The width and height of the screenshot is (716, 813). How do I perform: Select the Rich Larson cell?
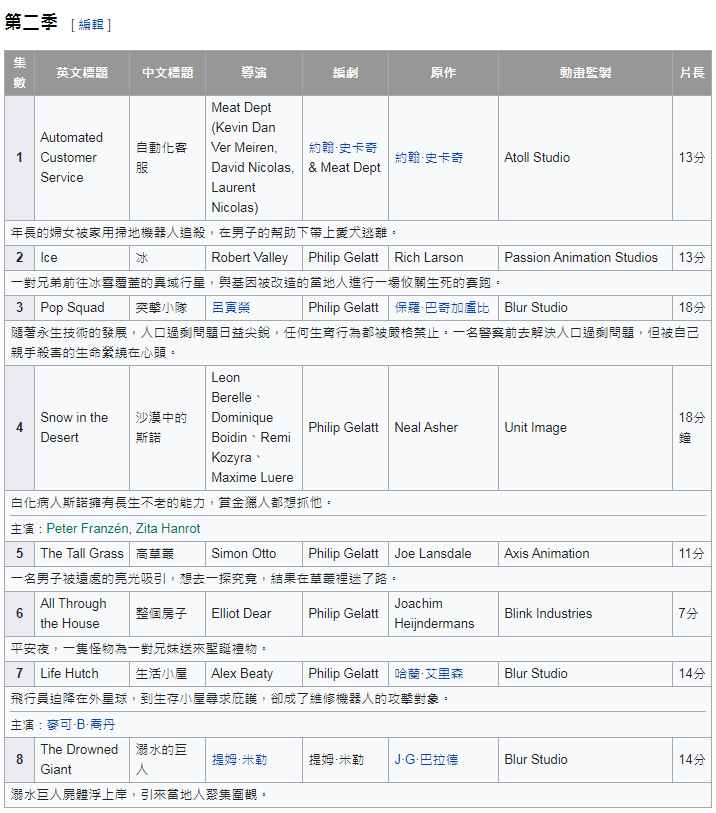click(x=443, y=258)
